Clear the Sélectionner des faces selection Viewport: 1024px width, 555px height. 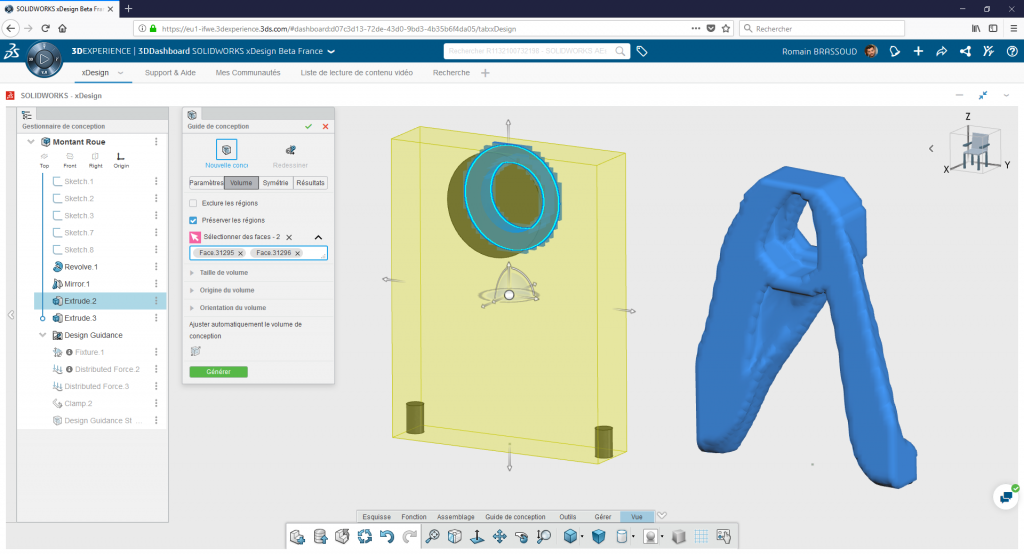(289, 237)
